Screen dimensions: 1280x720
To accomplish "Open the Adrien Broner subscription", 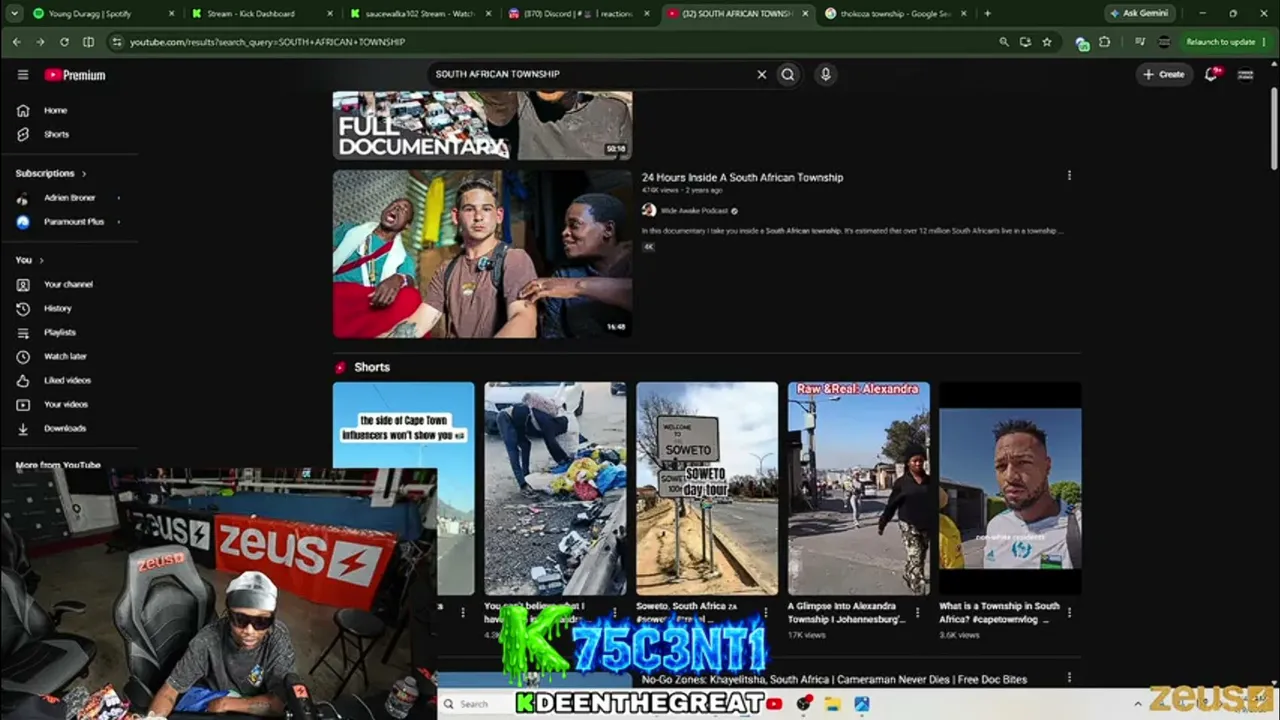I will tap(68, 198).
